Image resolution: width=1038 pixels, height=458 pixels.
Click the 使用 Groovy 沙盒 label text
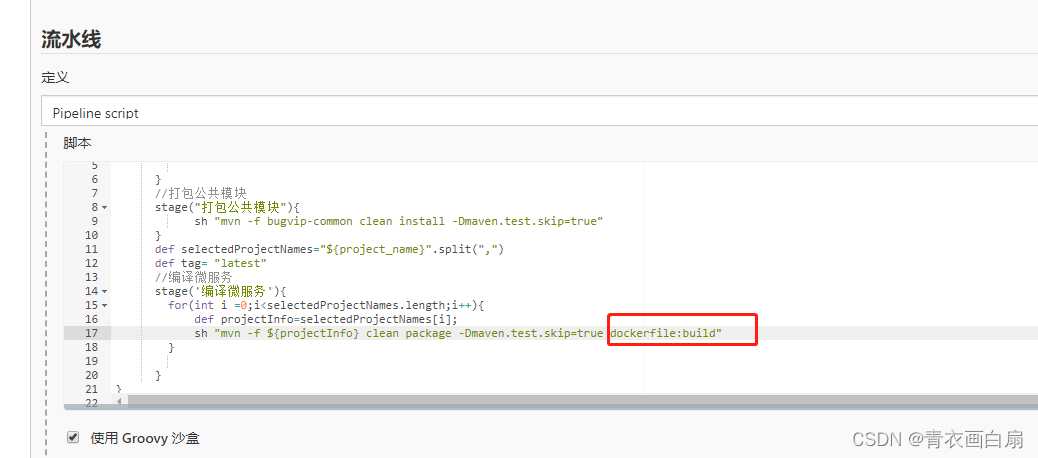pyautogui.click(x=145, y=437)
